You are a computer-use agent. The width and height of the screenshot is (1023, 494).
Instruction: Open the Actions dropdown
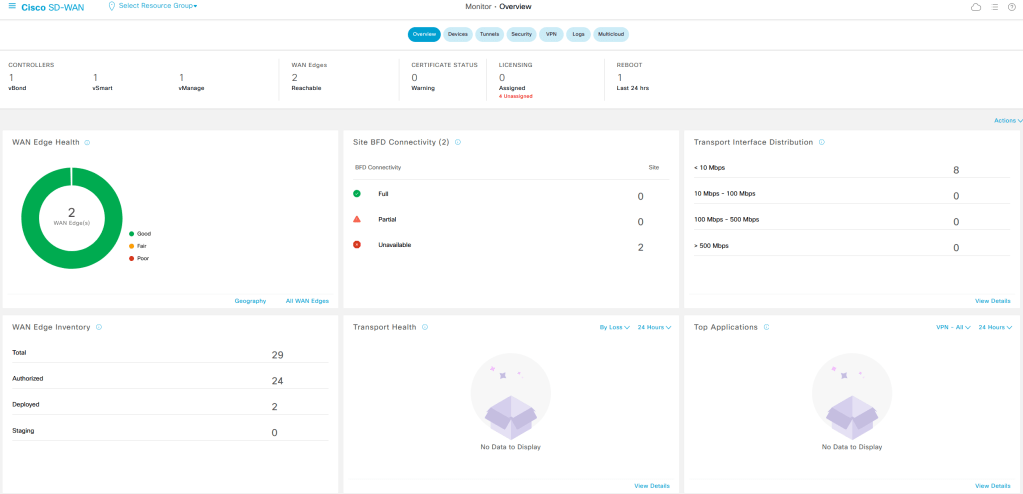click(x=1007, y=120)
